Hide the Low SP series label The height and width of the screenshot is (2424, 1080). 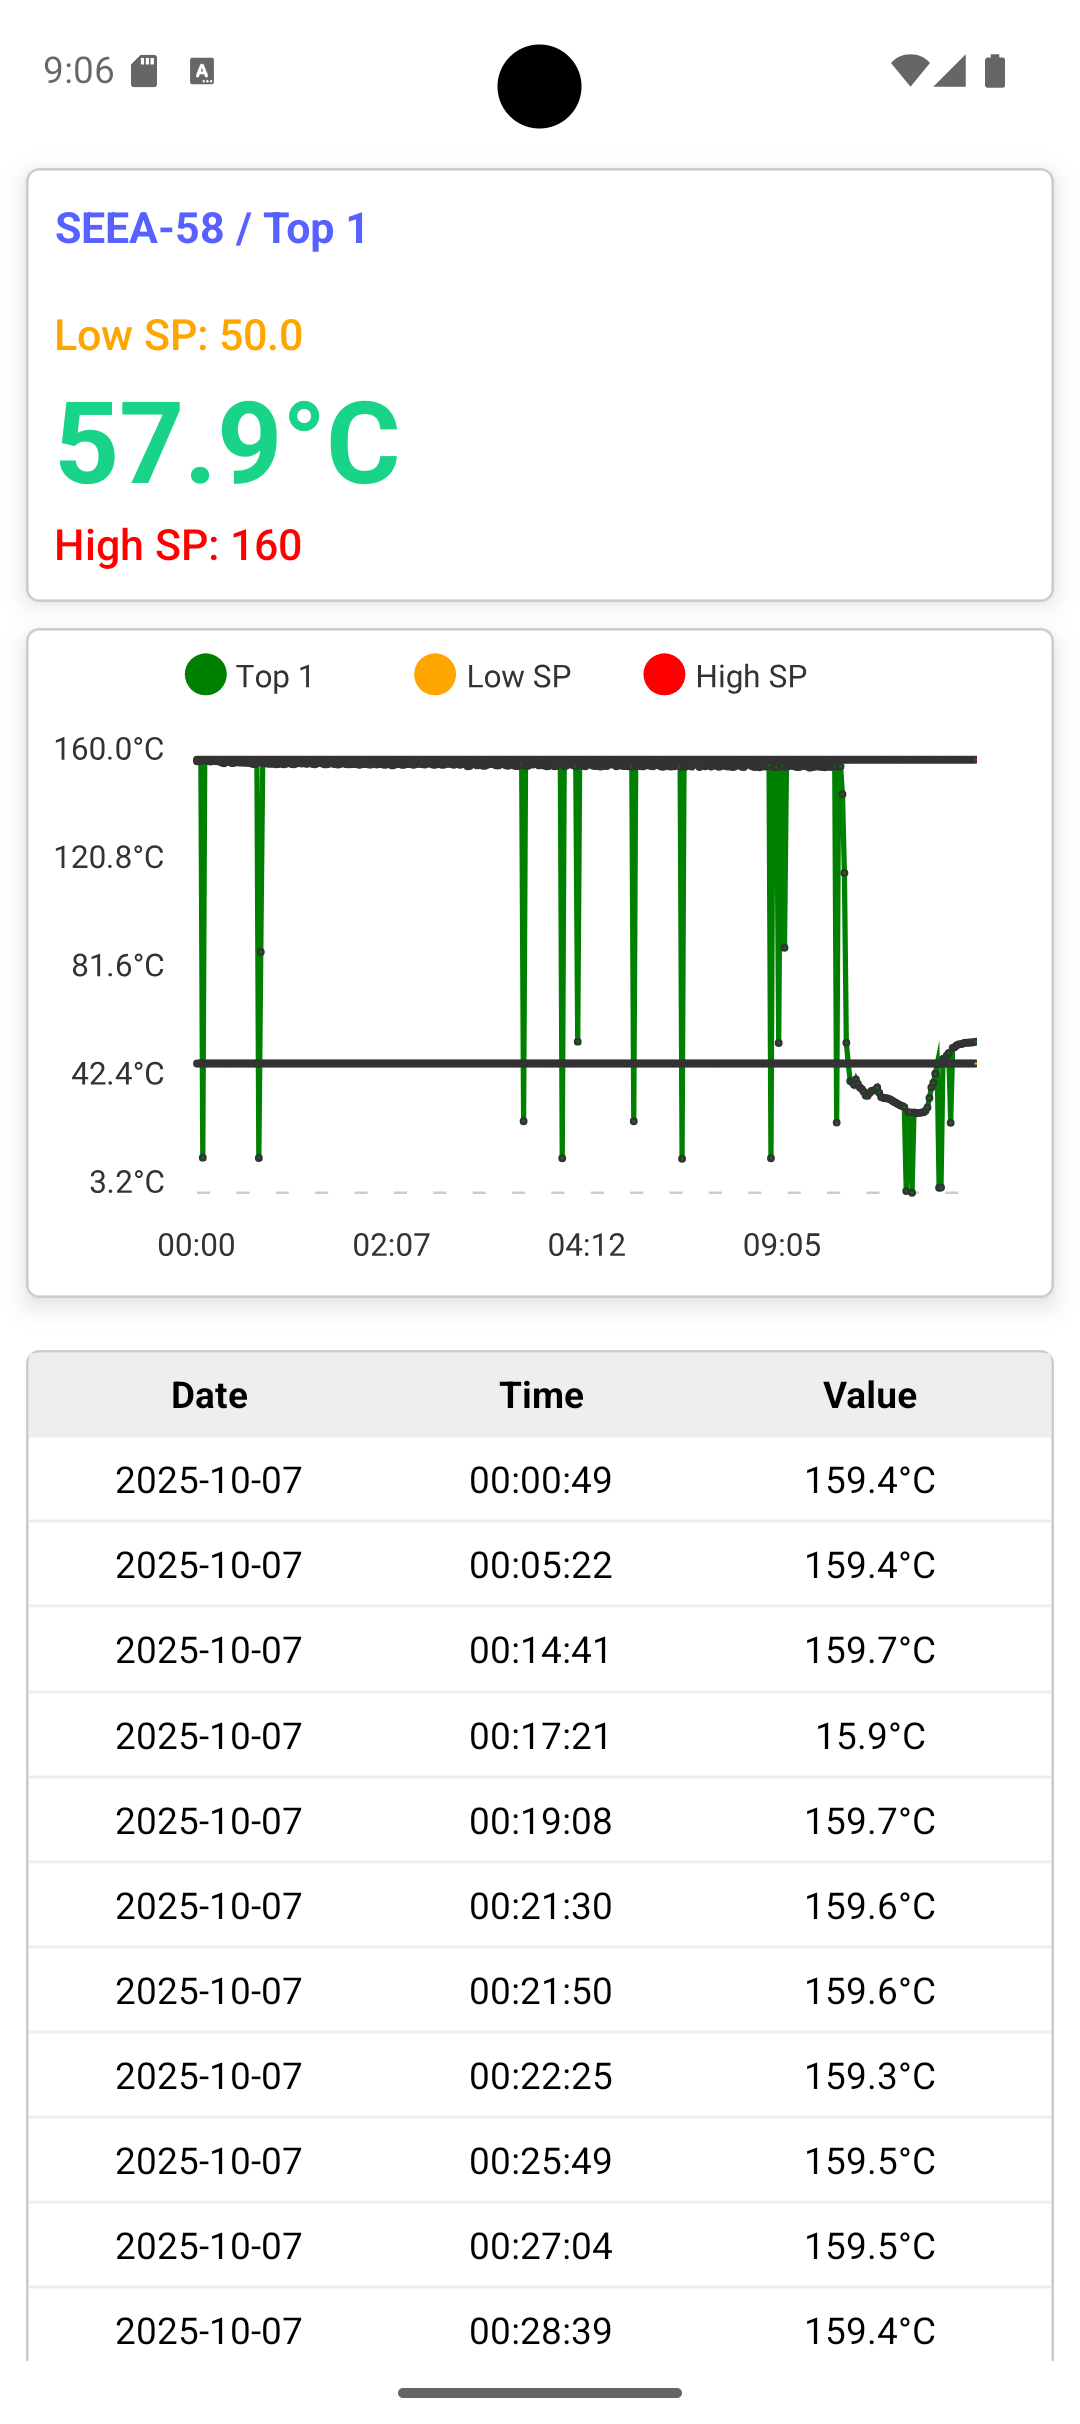(518, 677)
